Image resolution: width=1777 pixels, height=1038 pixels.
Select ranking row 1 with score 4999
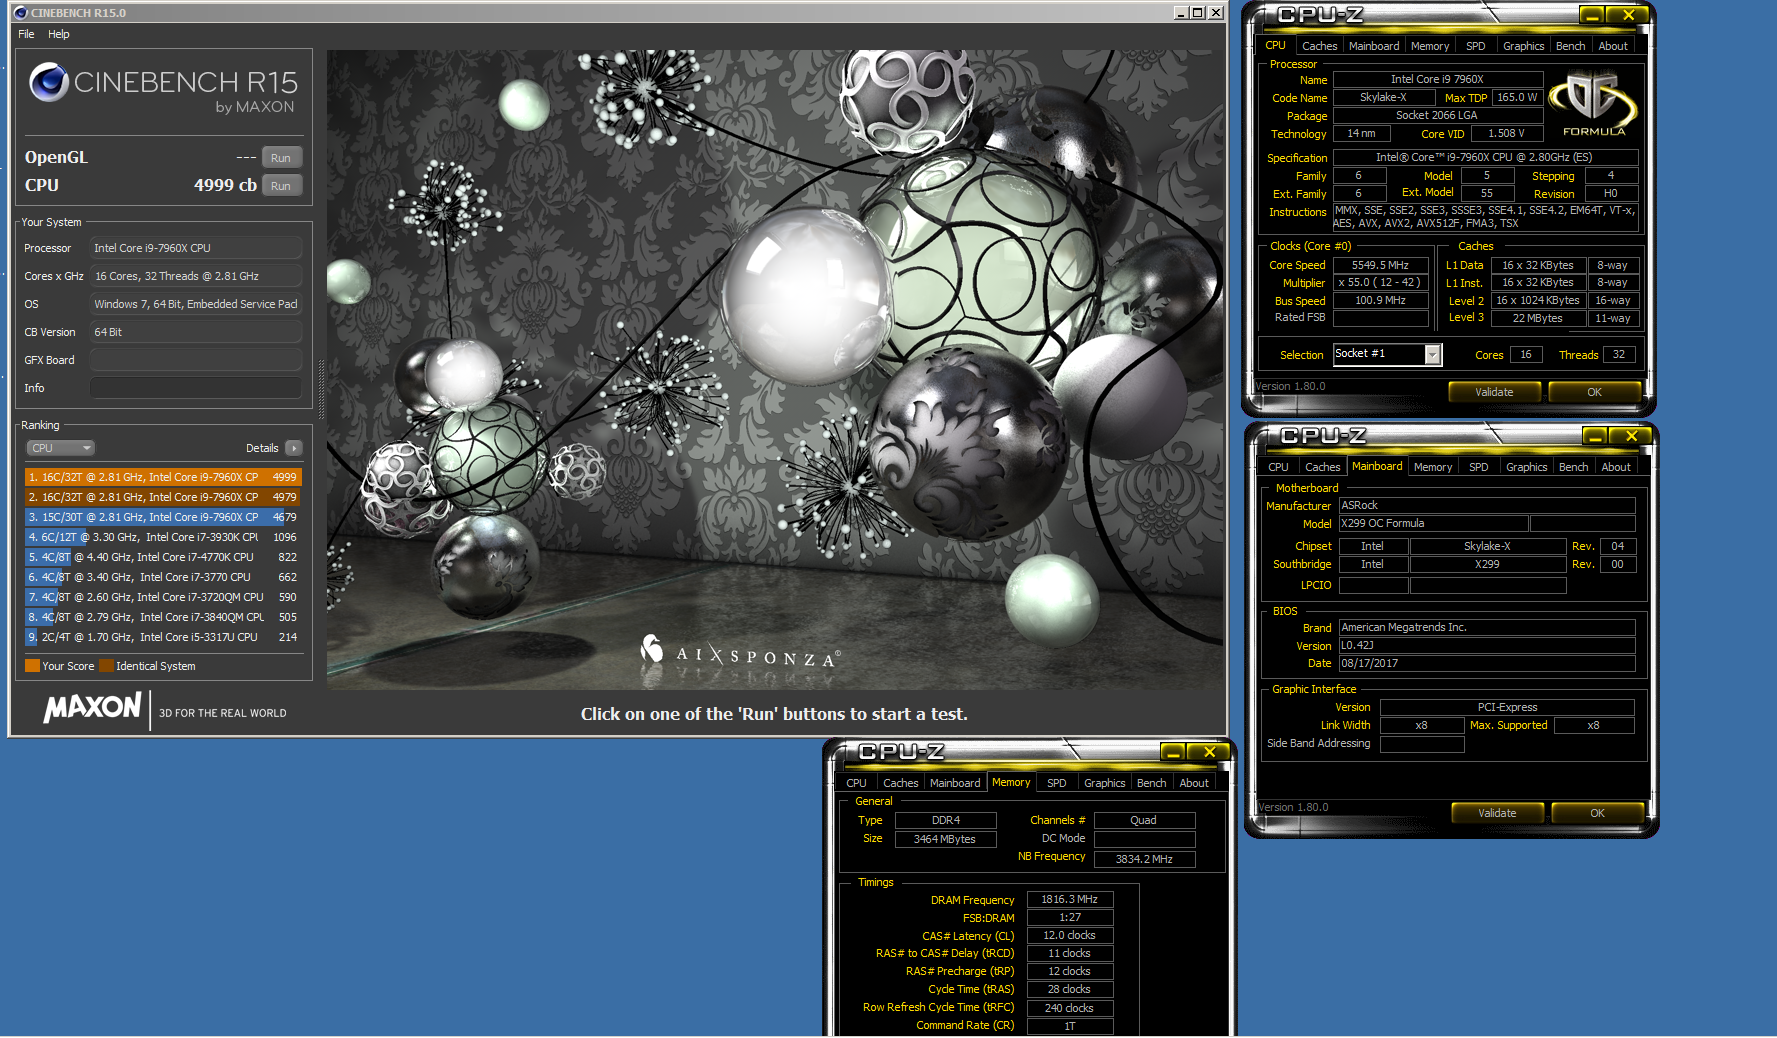(163, 477)
